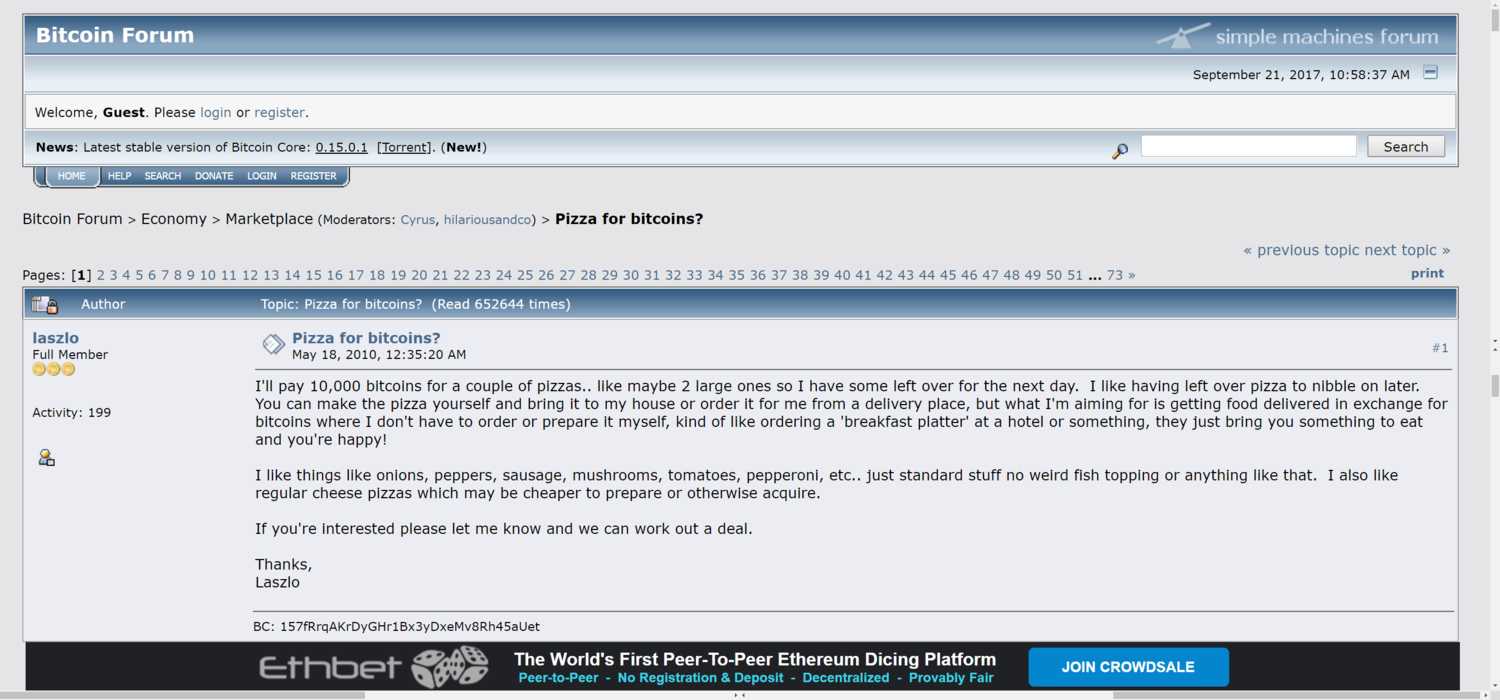Go to page 51 of the topic
The height and width of the screenshot is (700, 1500).
1075,275
